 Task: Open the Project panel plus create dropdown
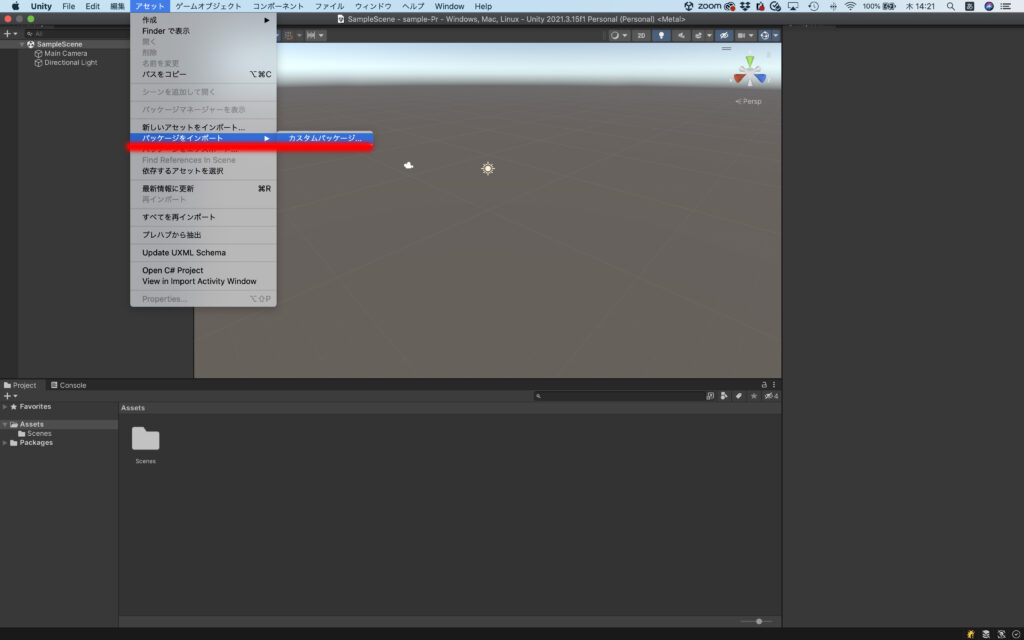(x=10, y=396)
